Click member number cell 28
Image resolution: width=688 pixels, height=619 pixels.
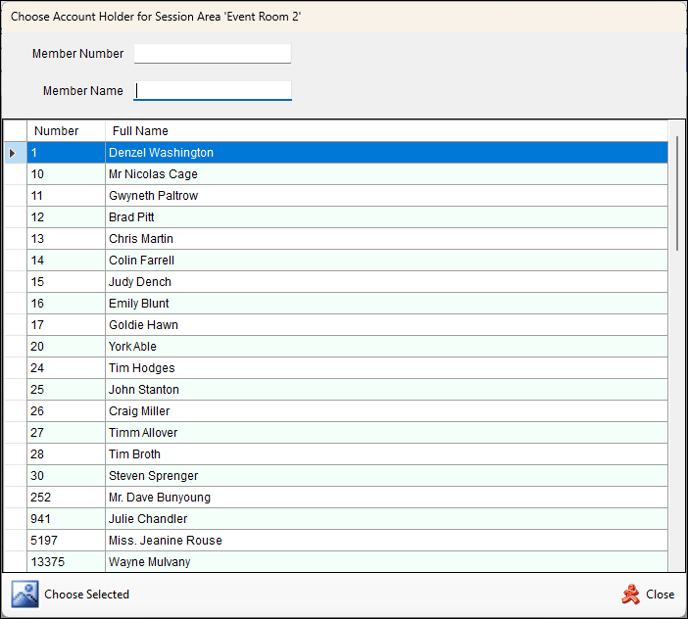click(66, 454)
